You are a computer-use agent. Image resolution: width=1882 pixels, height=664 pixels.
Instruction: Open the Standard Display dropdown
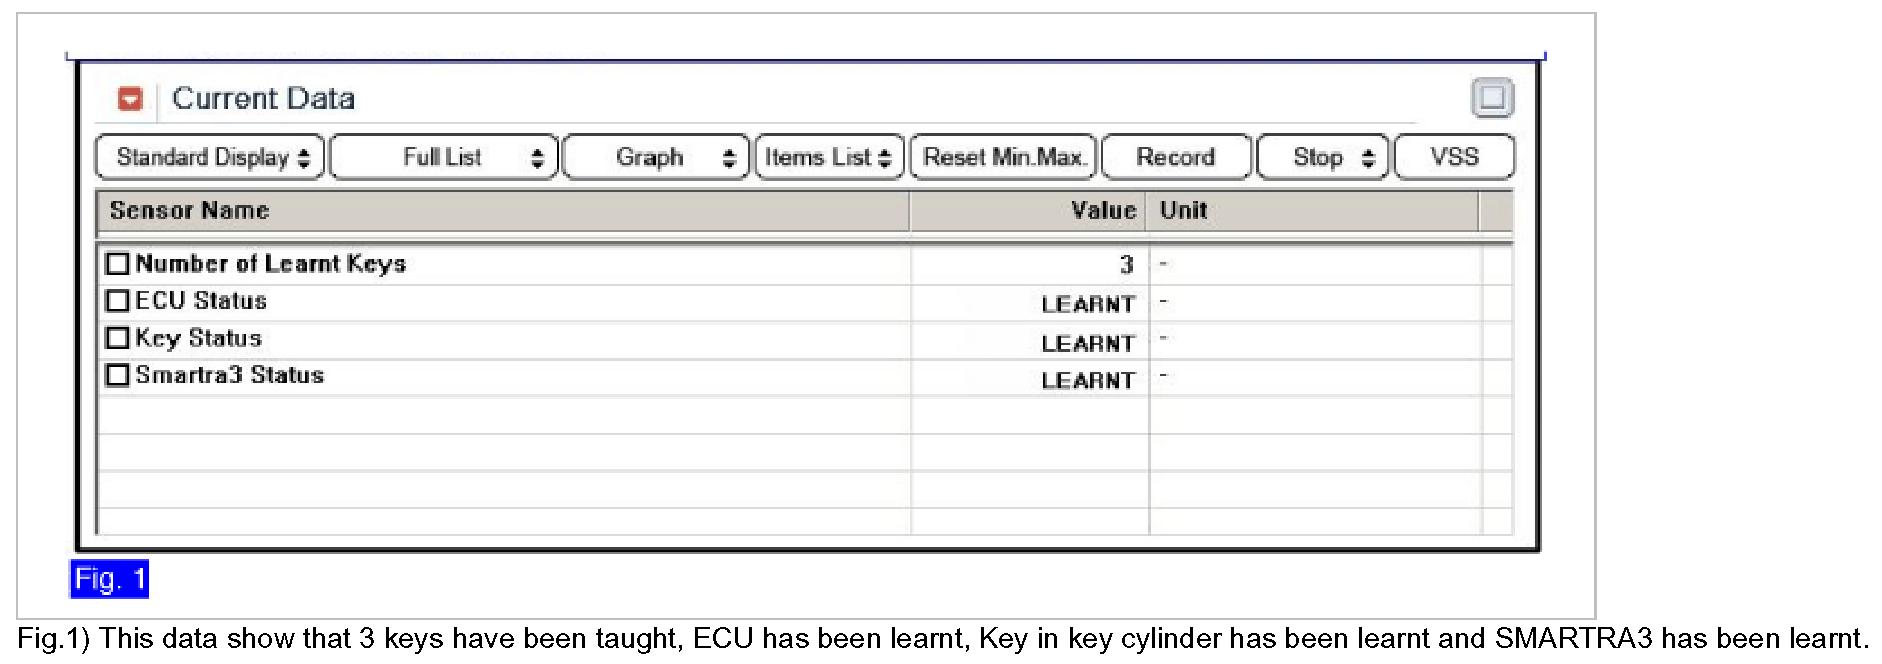tap(210, 158)
